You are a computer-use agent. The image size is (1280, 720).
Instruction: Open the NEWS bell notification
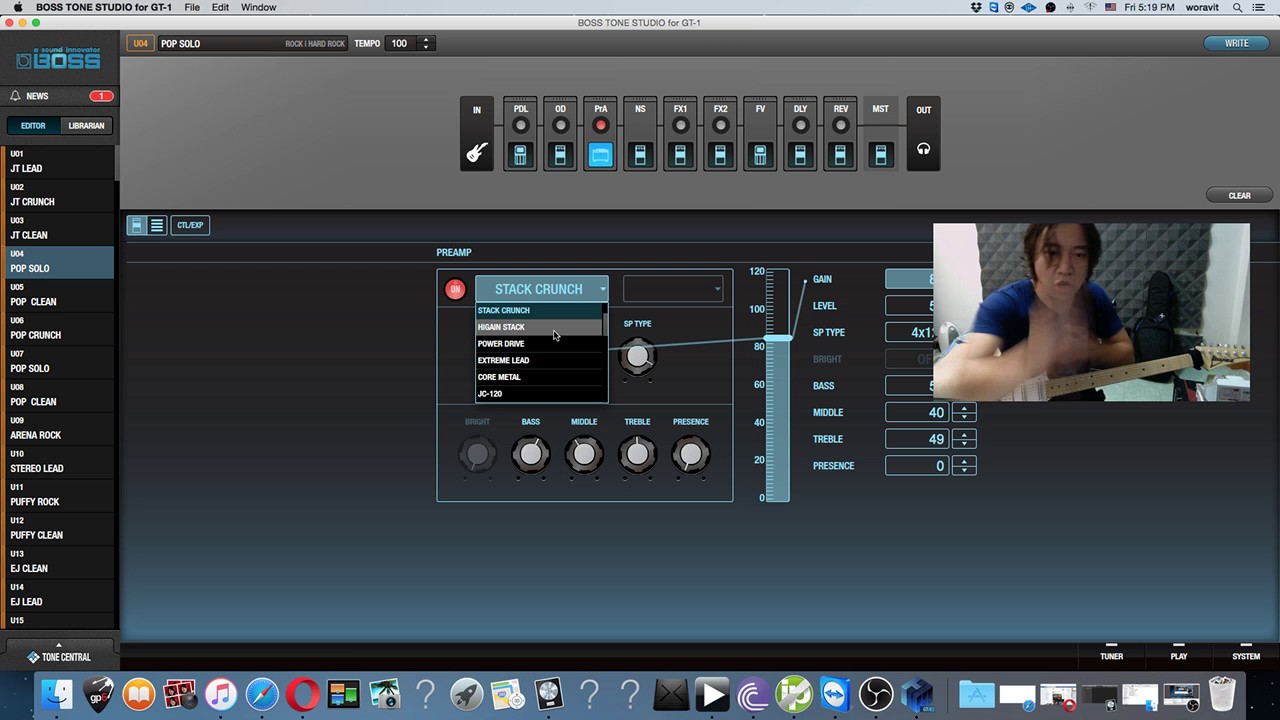click(x=15, y=96)
